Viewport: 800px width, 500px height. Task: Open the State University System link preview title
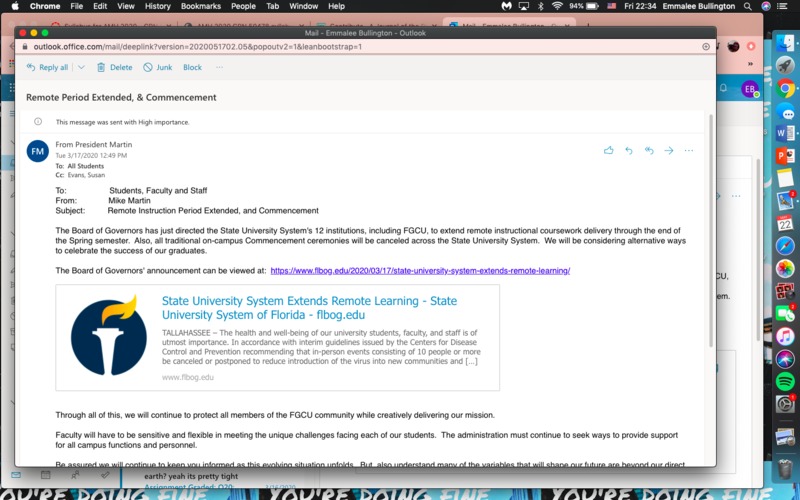click(310, 307)
